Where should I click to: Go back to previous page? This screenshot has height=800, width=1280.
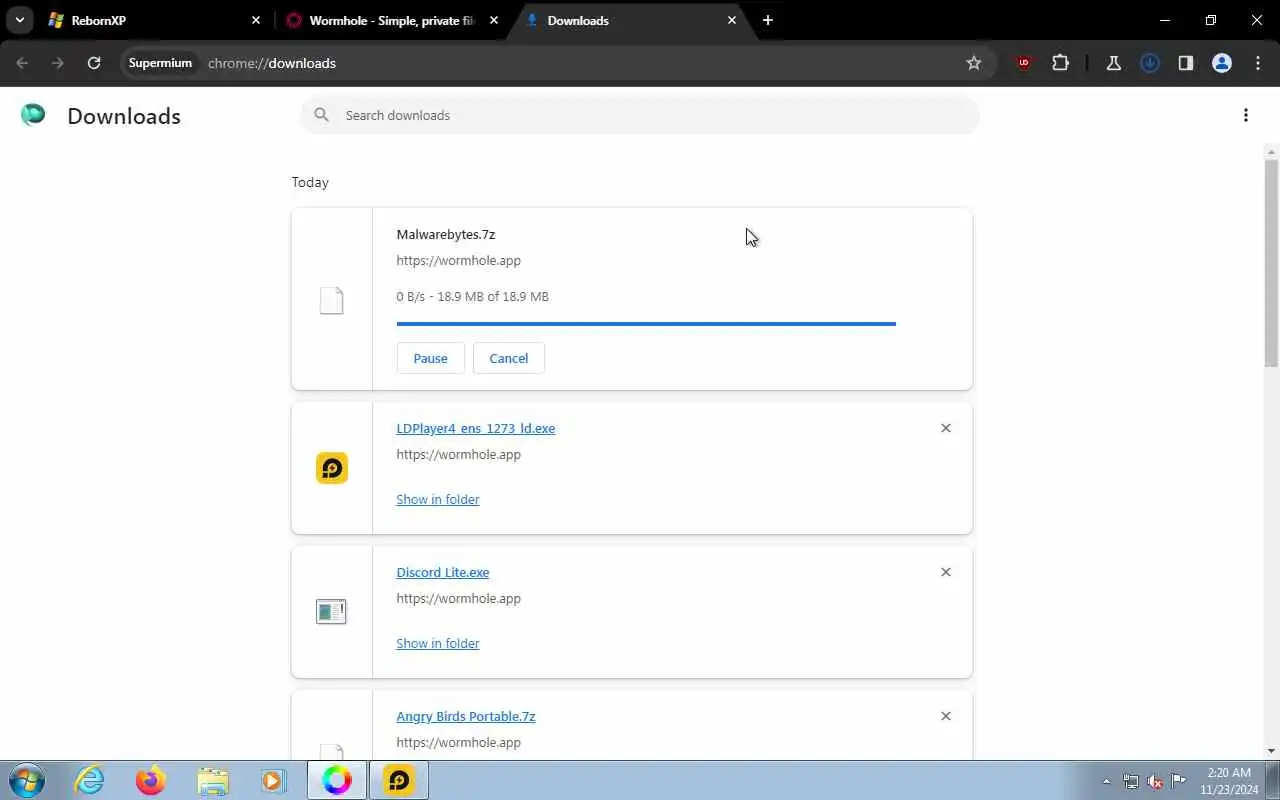click(22, 63)
